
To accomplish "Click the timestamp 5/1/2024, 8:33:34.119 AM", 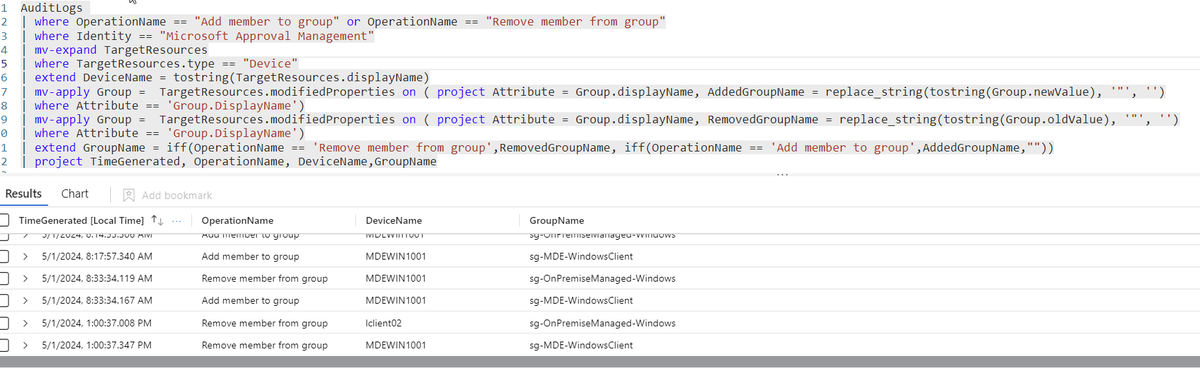I will (97, 278).
